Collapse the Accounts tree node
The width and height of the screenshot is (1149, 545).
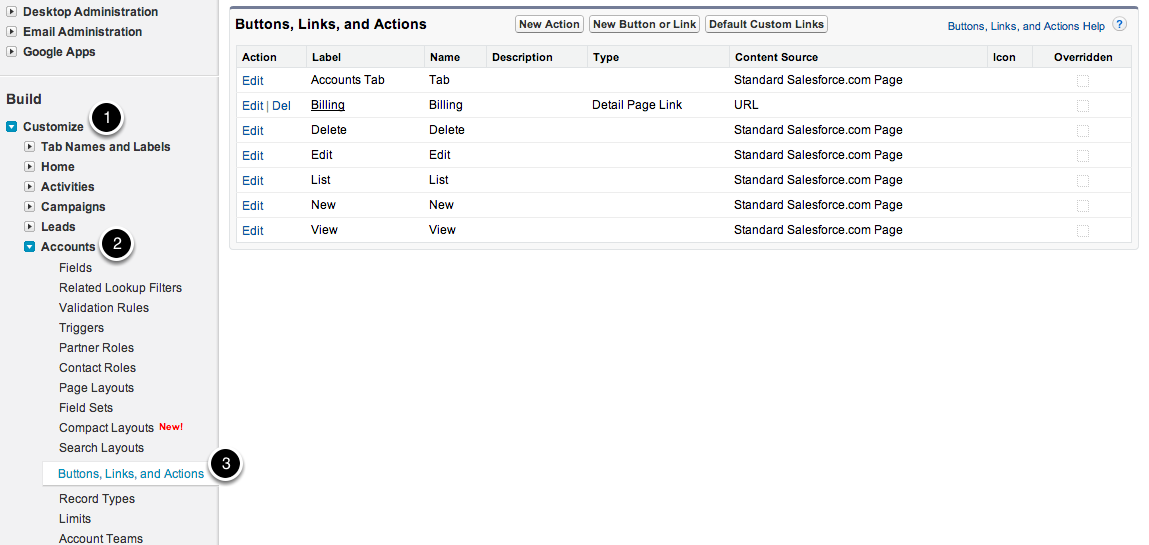[x=30, y=247]
